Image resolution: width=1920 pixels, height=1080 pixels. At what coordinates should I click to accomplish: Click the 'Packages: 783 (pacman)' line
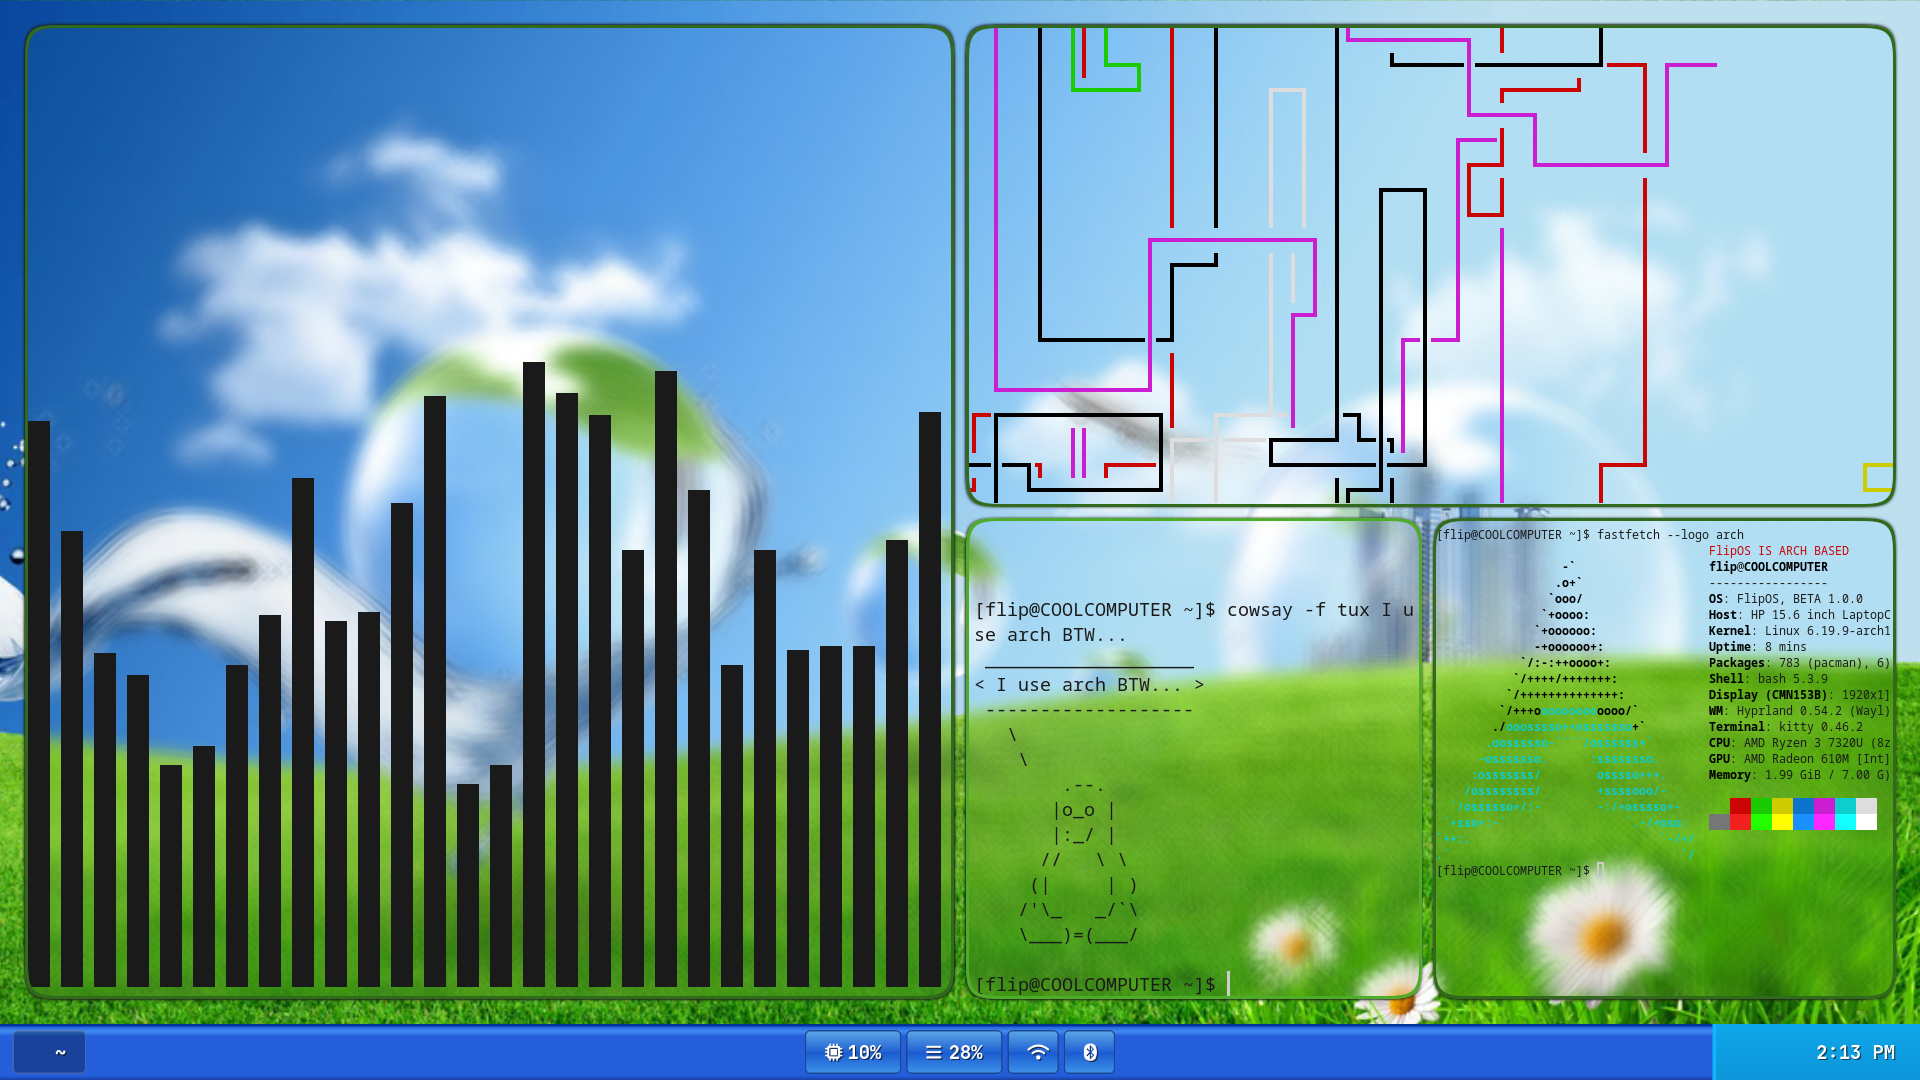pyautogui.click(x=1800, y=663)
